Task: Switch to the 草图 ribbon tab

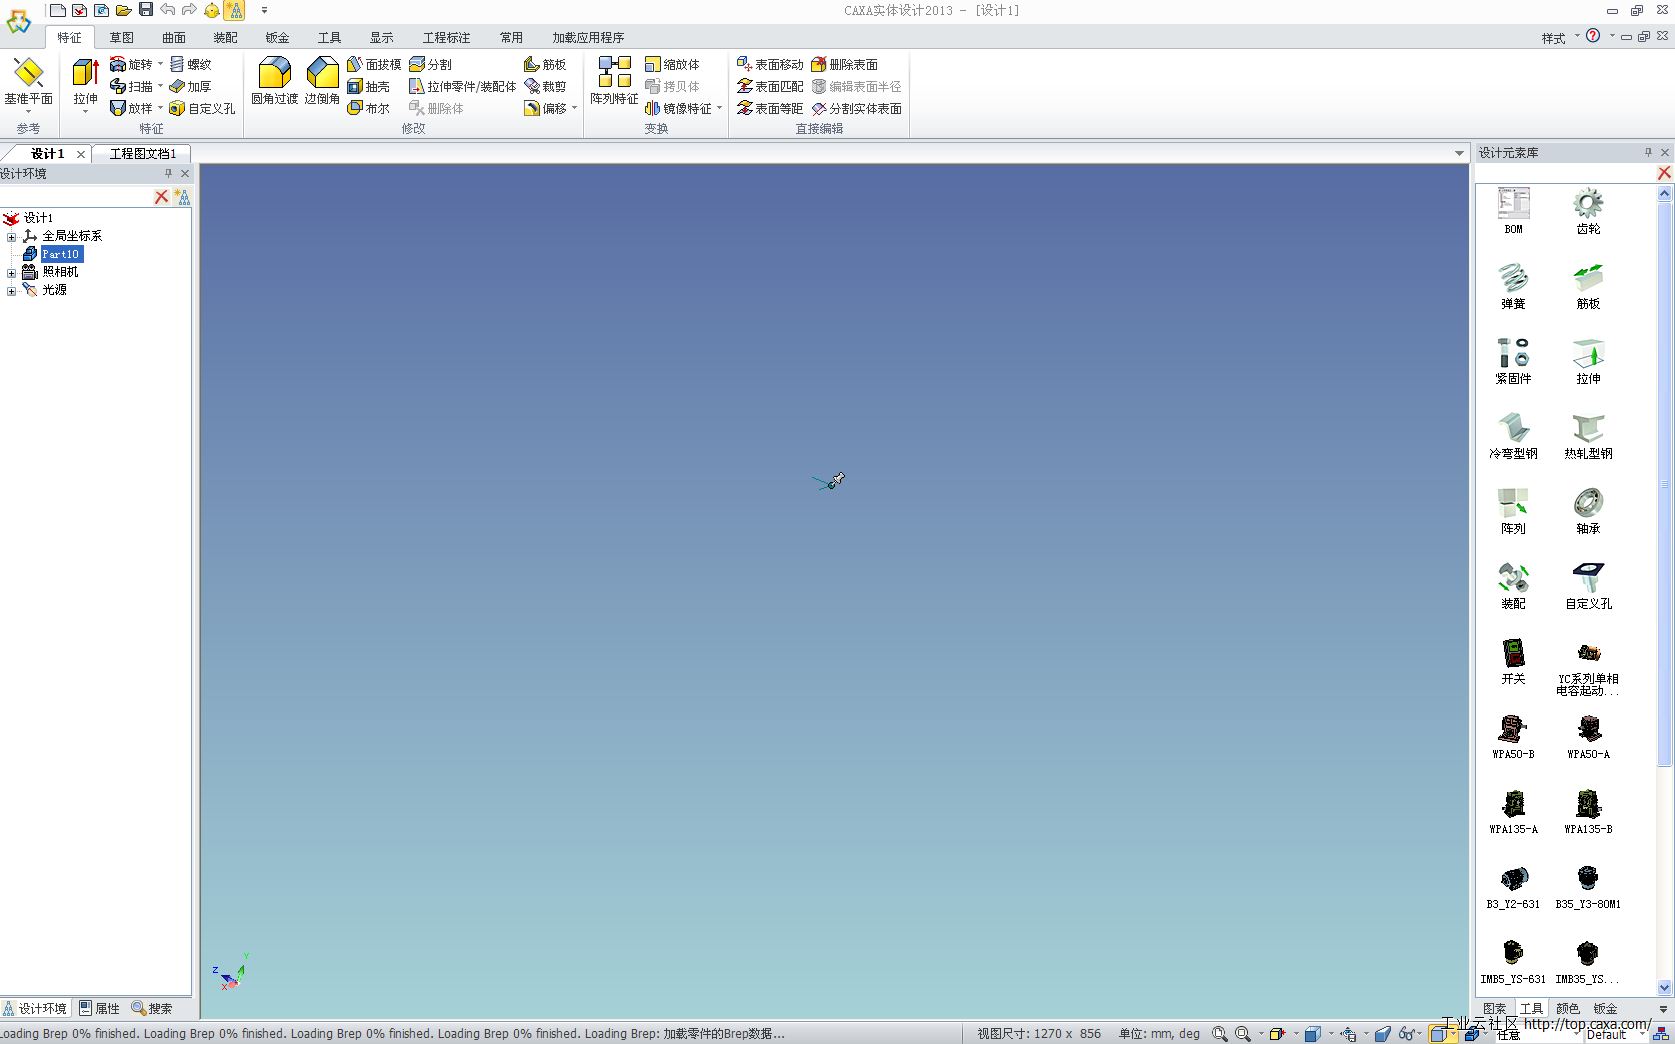Action: pos(122,38)
